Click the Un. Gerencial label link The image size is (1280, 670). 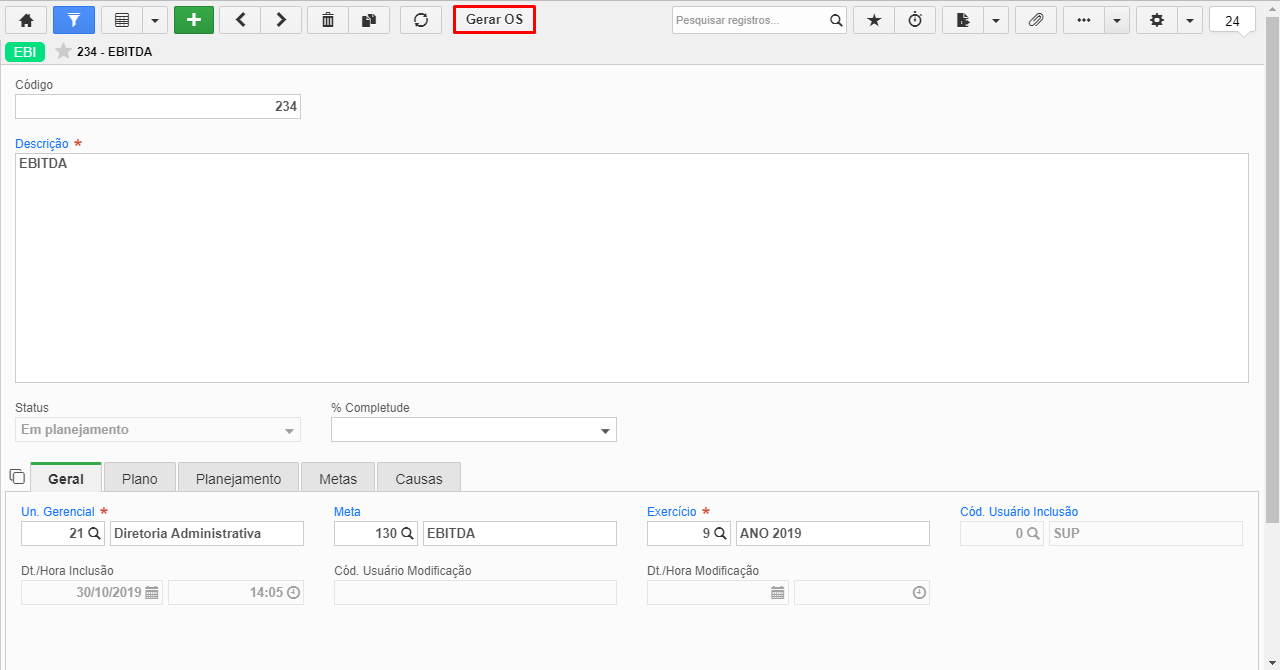58,512
